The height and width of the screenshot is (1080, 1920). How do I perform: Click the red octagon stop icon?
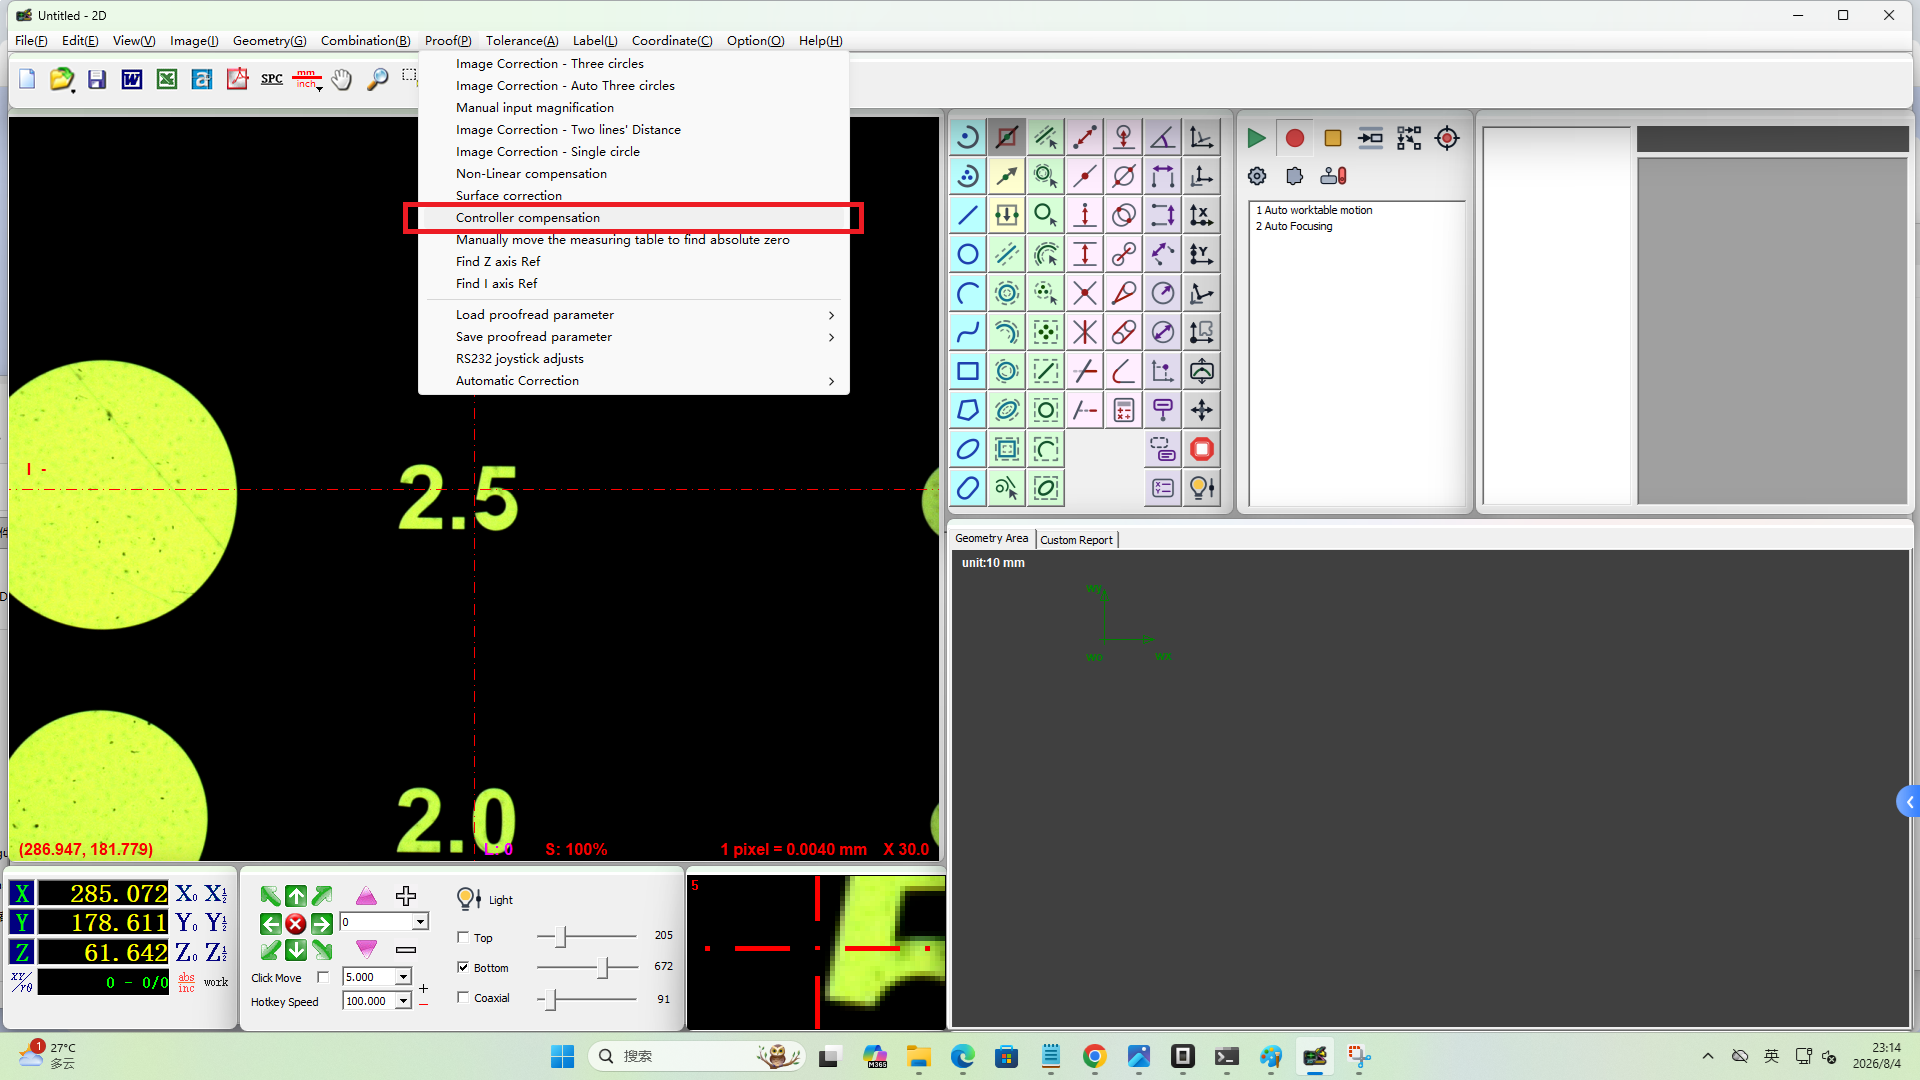point(1201,449)
